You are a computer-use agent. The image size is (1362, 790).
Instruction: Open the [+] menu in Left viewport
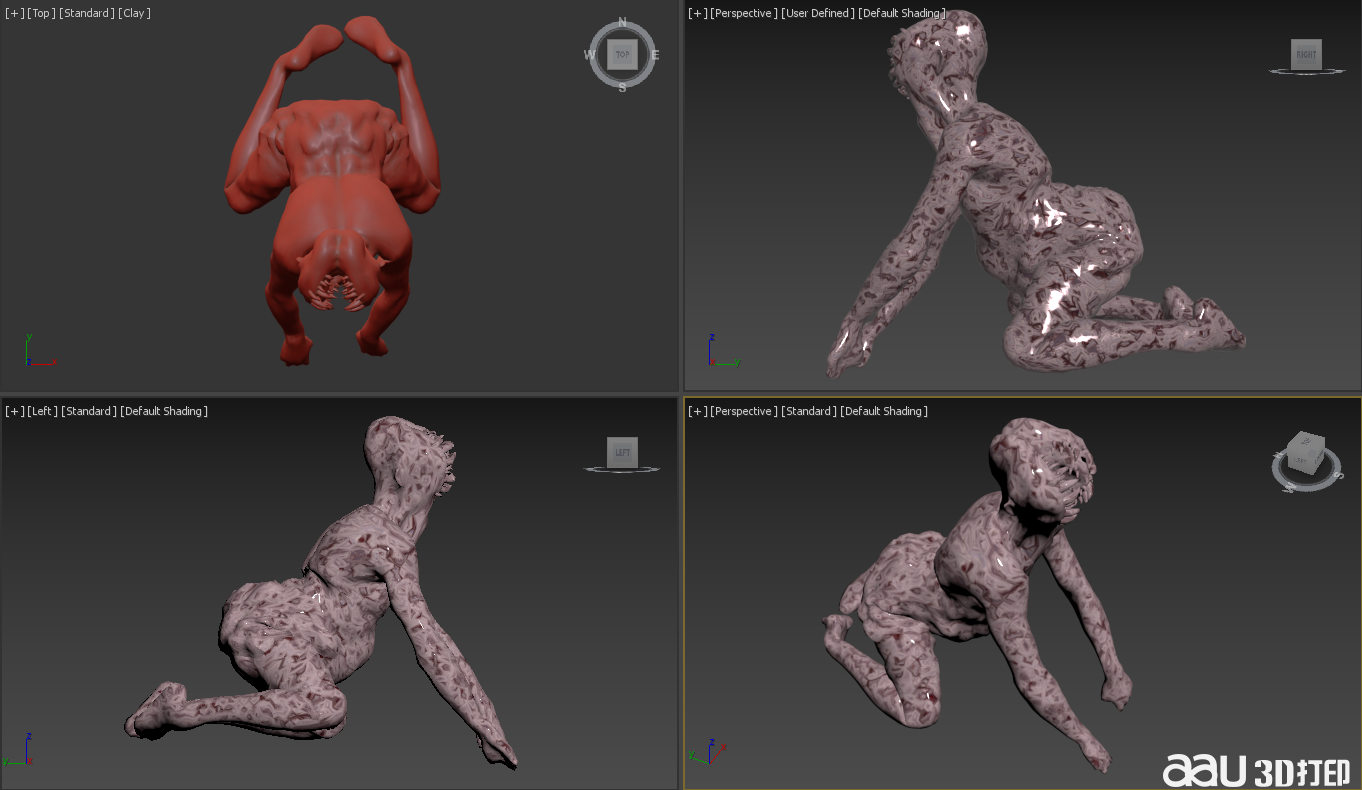point(14,411)
